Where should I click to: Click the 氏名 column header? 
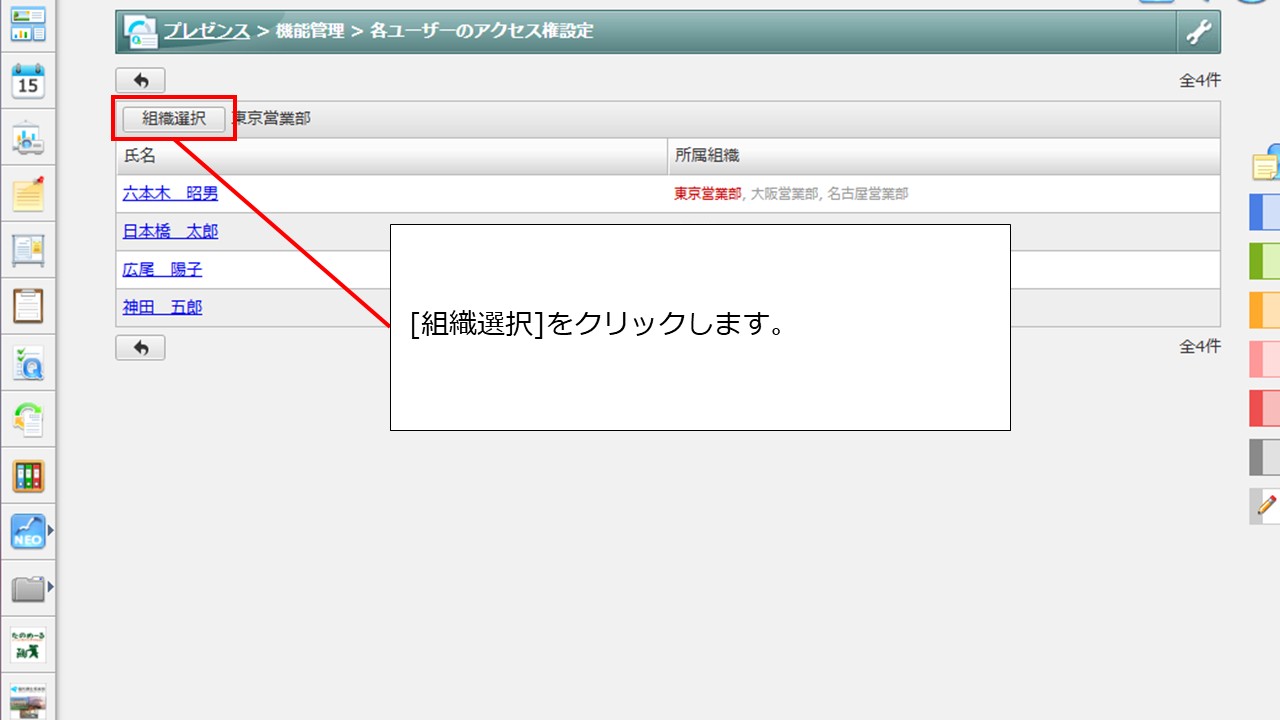pyautogui.click(x=392, y=156)
